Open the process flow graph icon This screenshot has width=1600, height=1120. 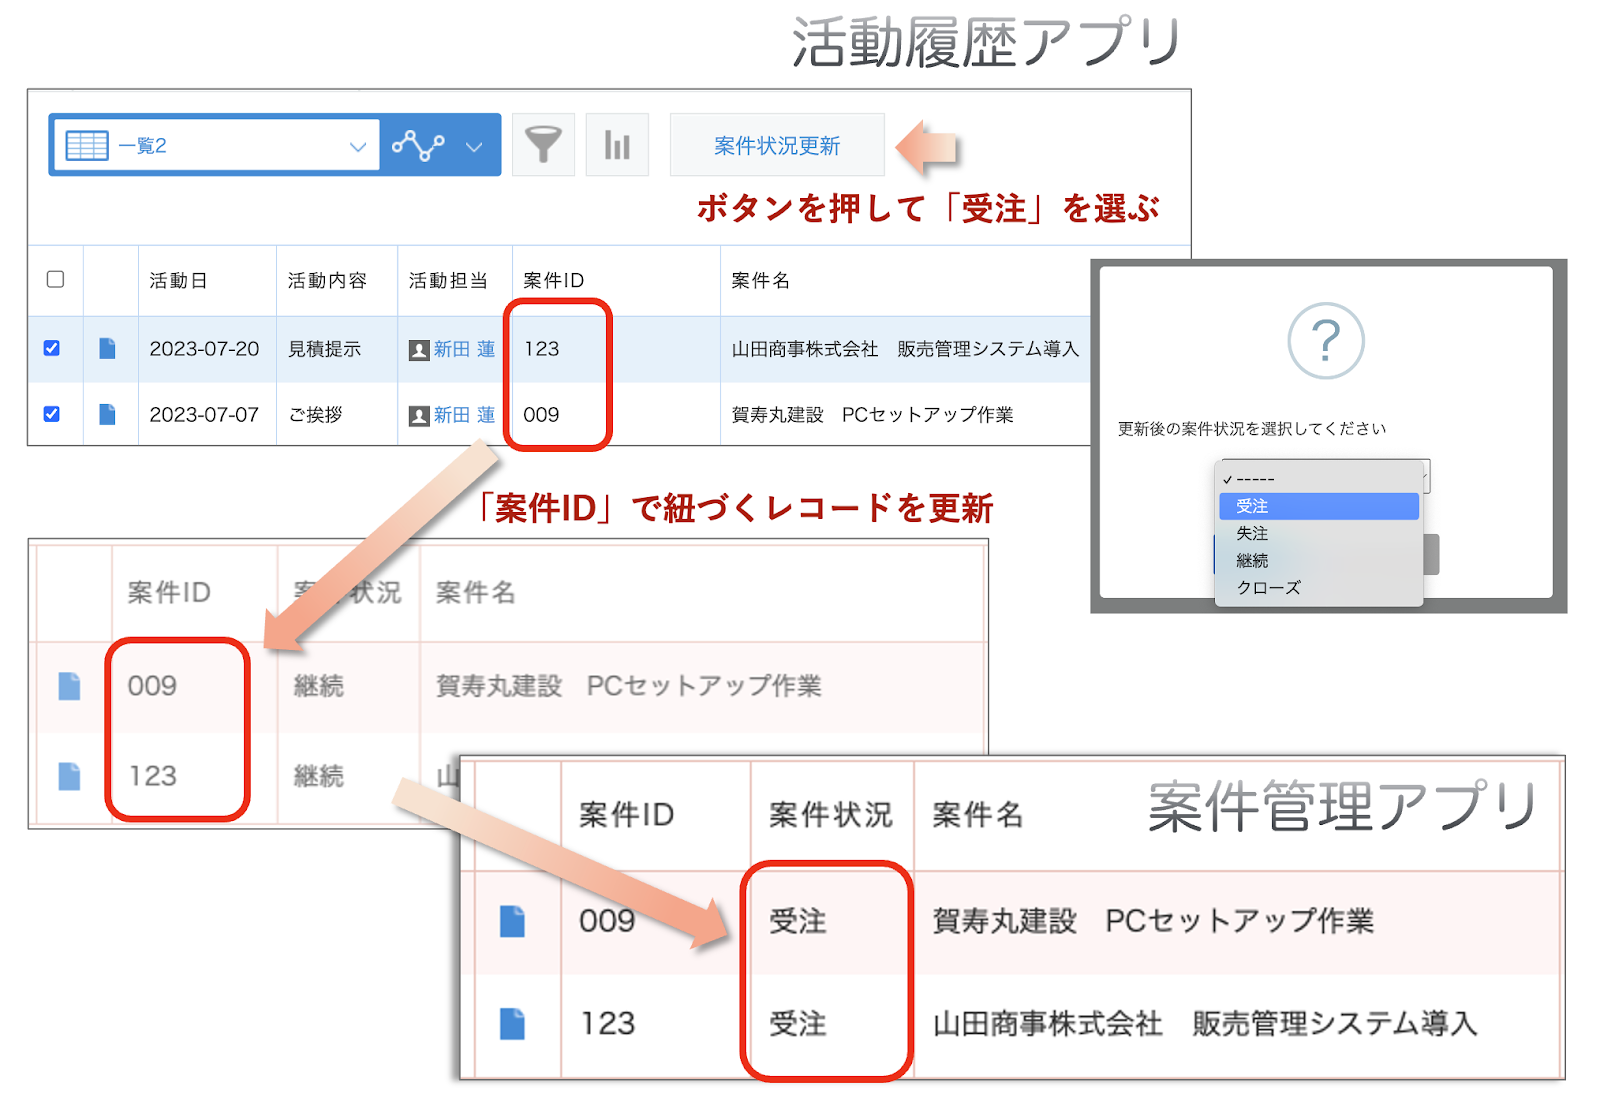pos(418,145)
